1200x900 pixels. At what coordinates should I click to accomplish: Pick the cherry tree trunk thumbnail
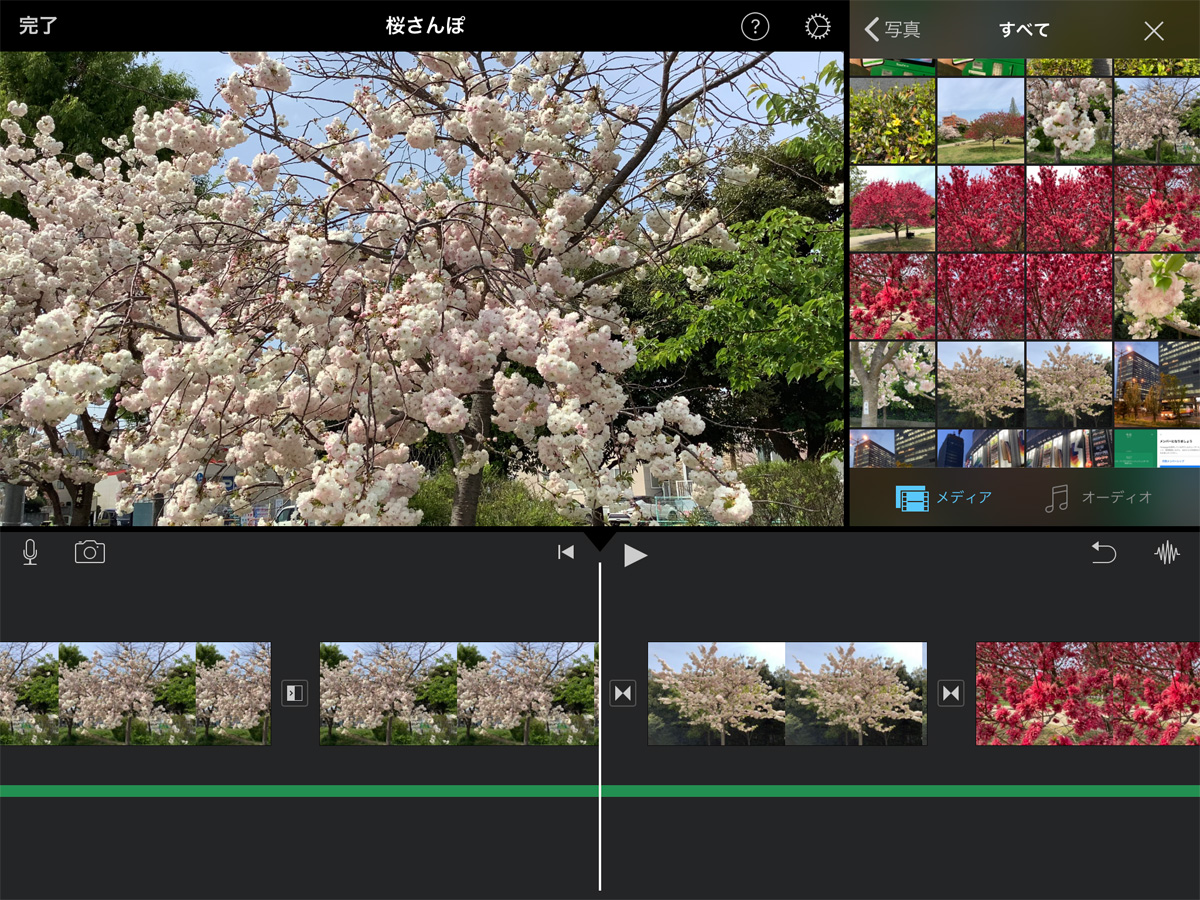893,384
